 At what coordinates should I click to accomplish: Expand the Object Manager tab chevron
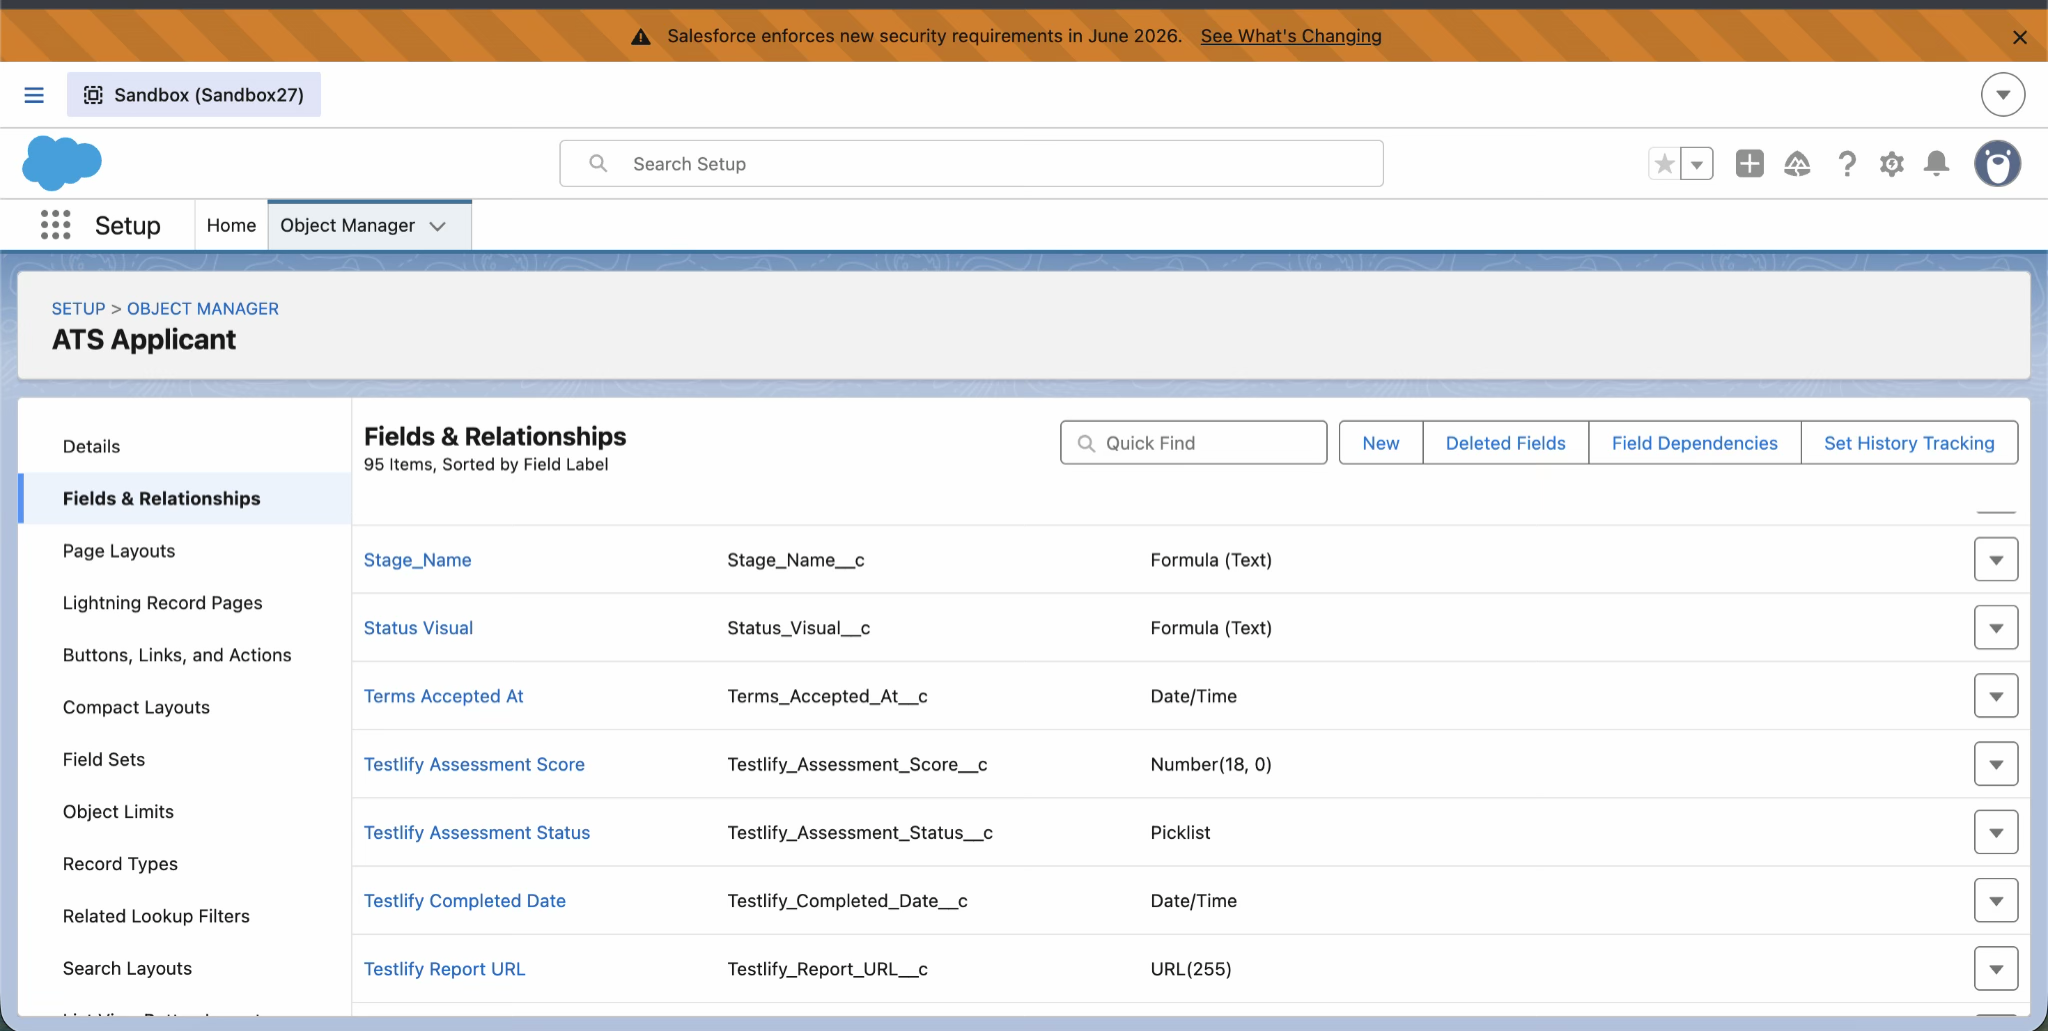pyautogui.click(x=438, y=226)
